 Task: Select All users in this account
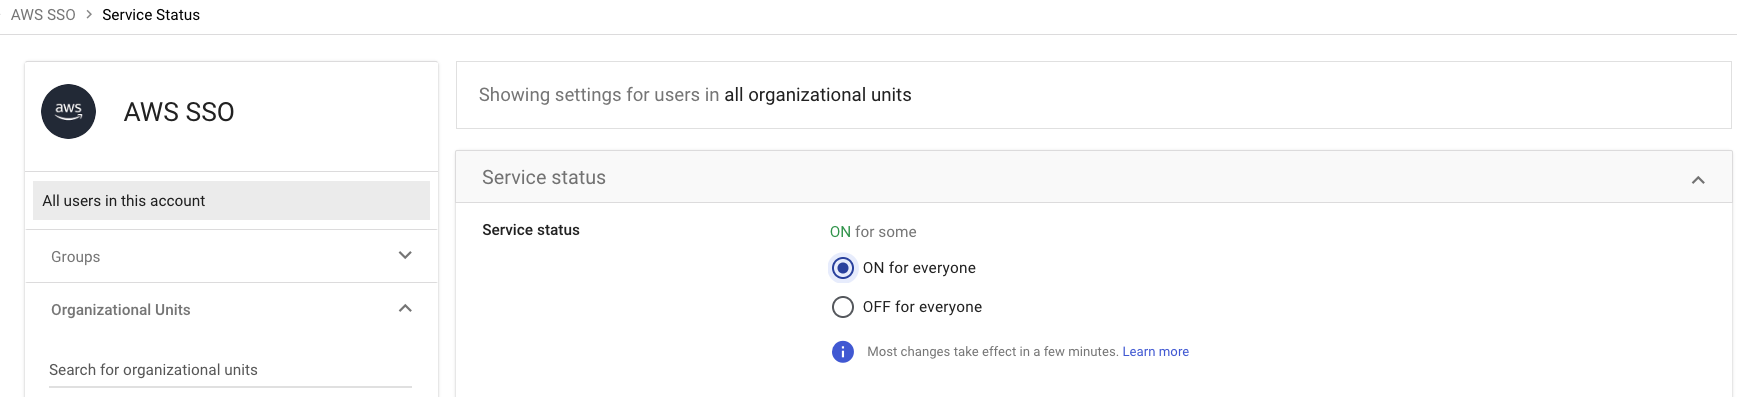click(x=231, y=201)
